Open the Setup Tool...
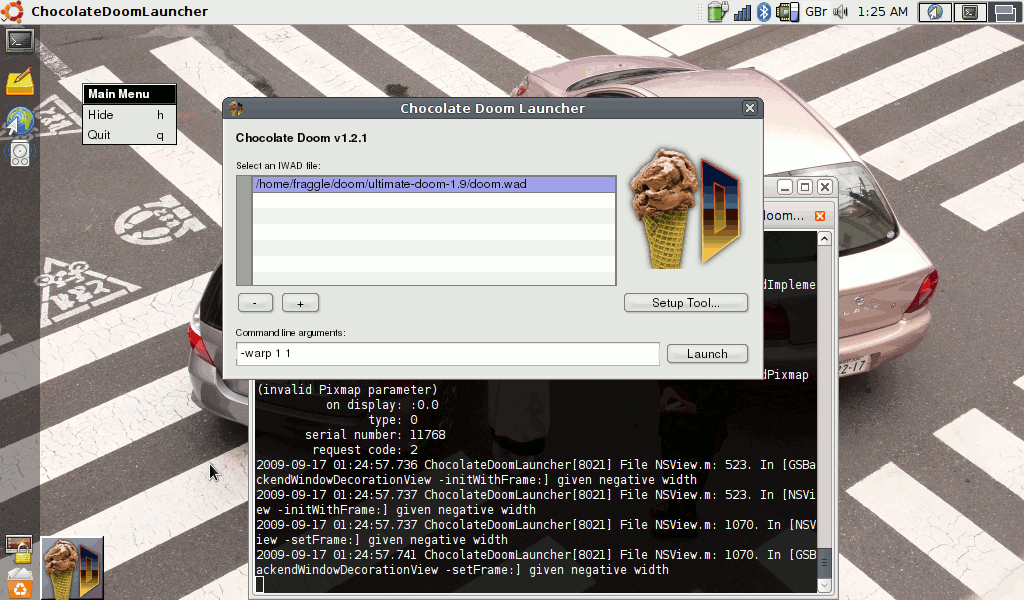Viewport: 1024px width, 600px height. [686, 303]
